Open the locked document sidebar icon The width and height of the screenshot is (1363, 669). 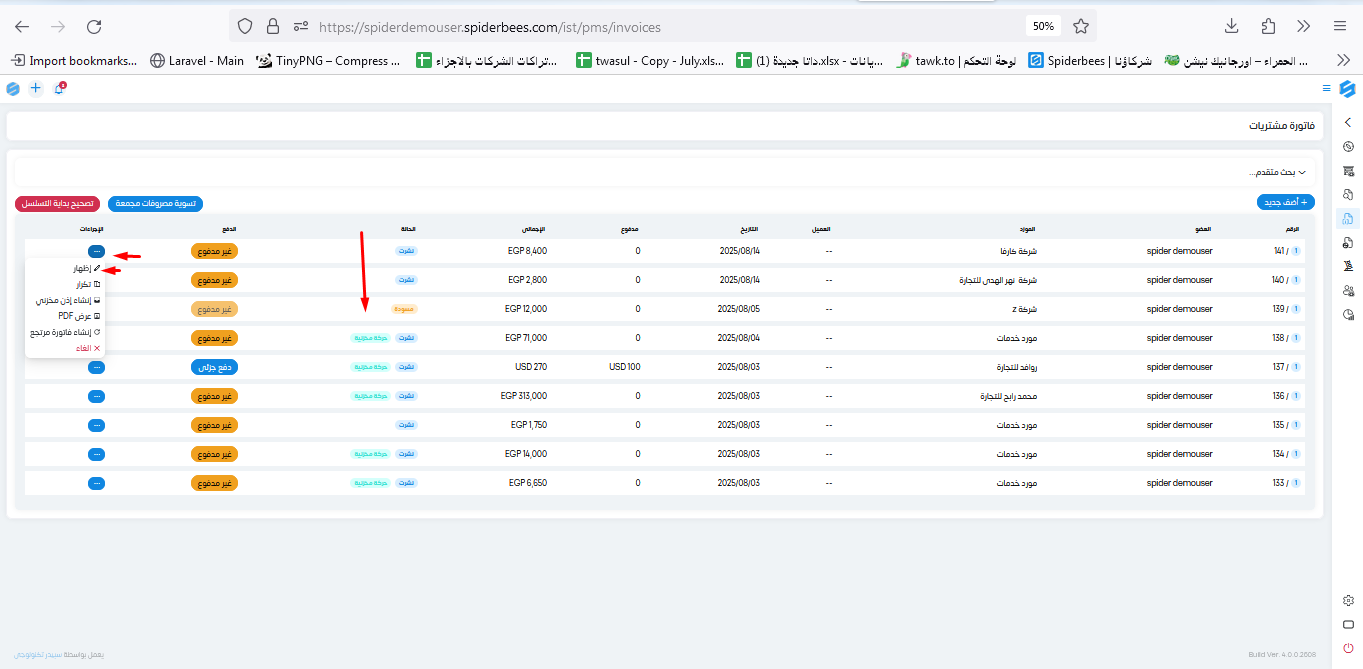pyautogui.click(x=1348, y=242)
